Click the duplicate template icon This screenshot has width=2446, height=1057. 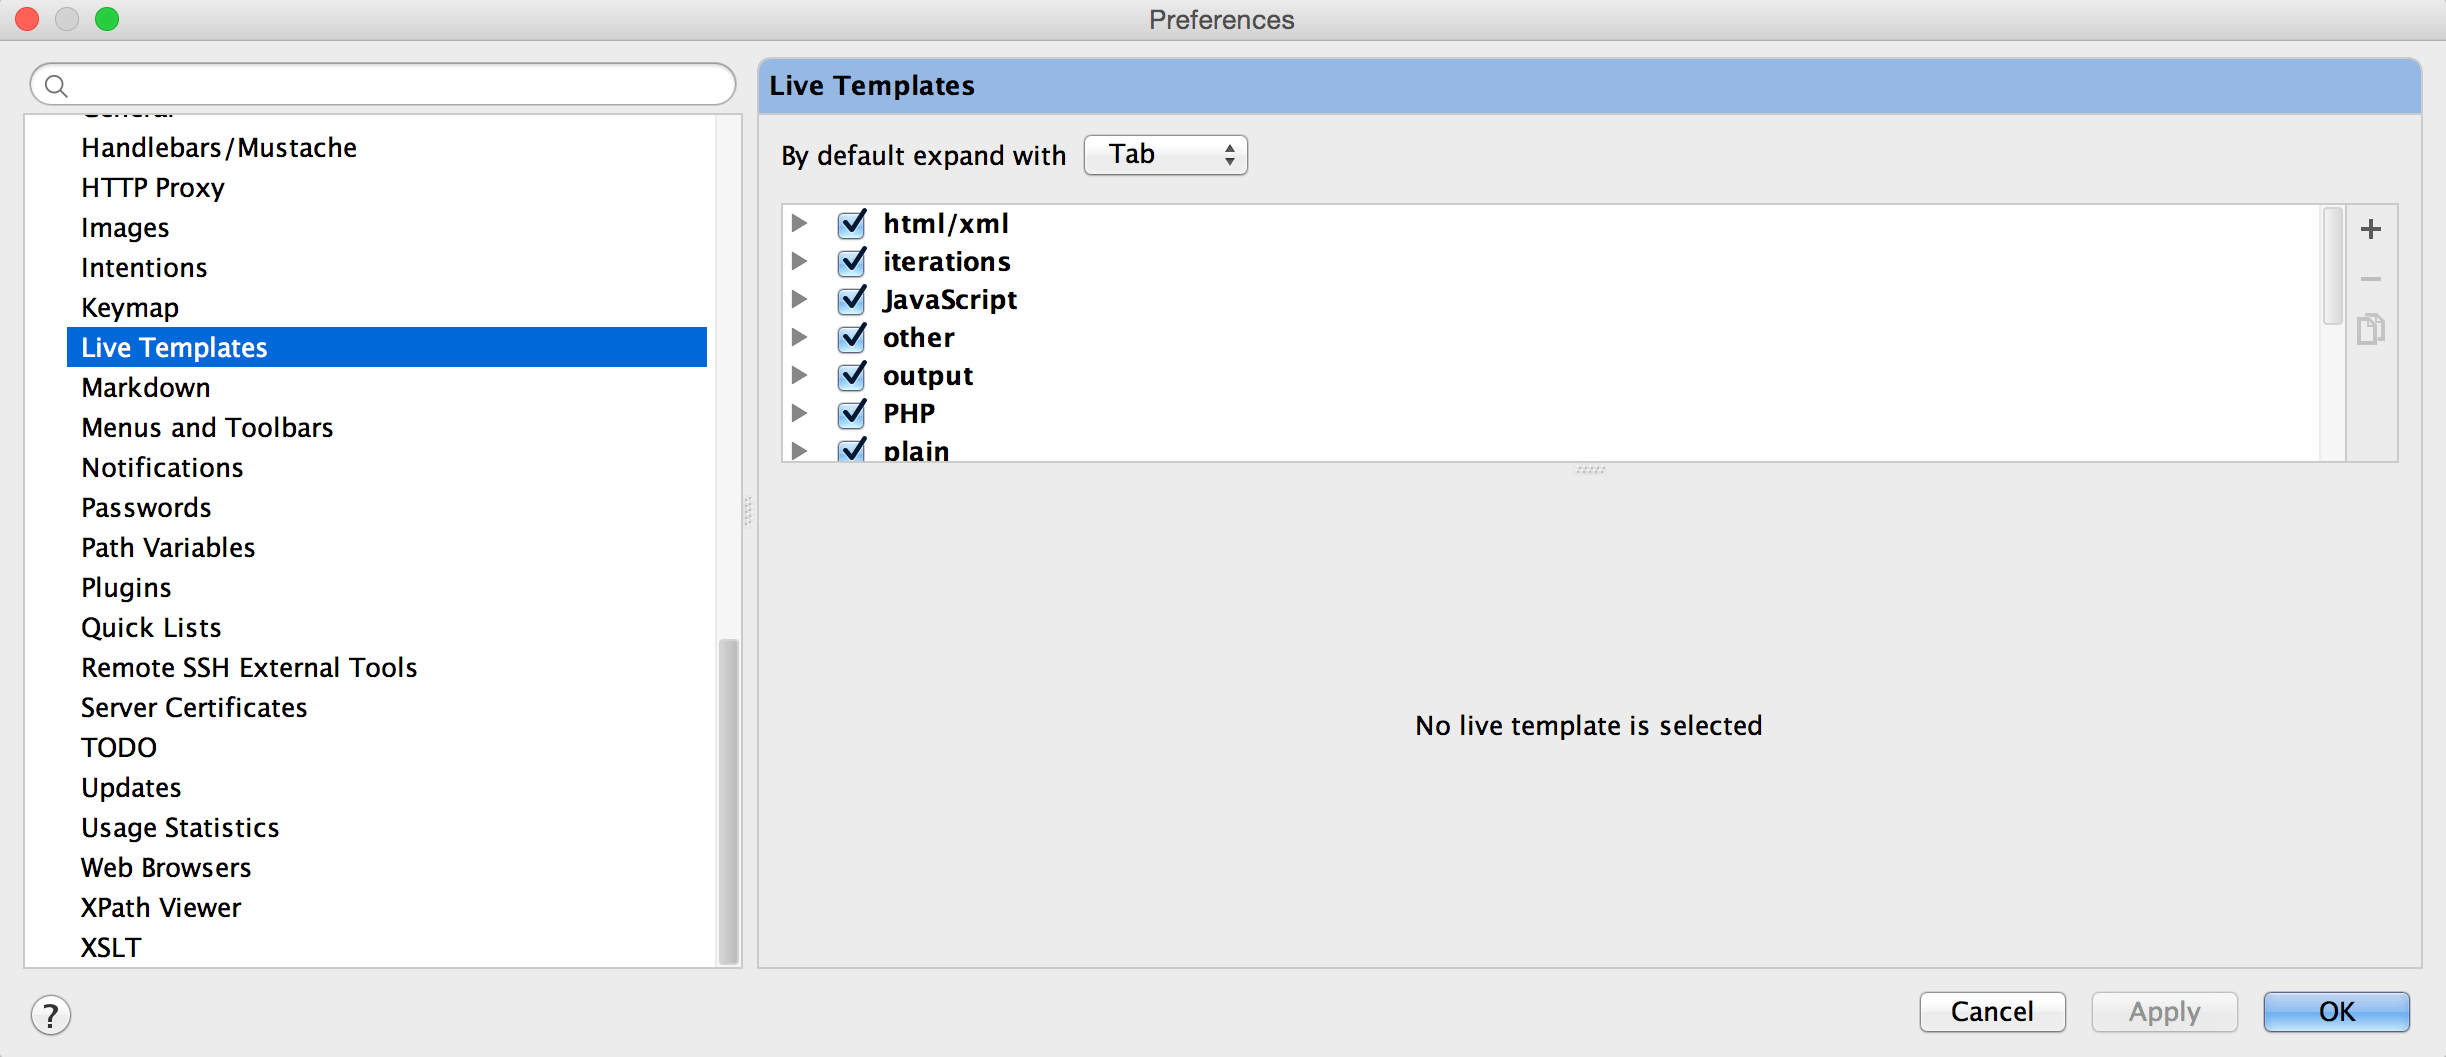click(2371, 328)
